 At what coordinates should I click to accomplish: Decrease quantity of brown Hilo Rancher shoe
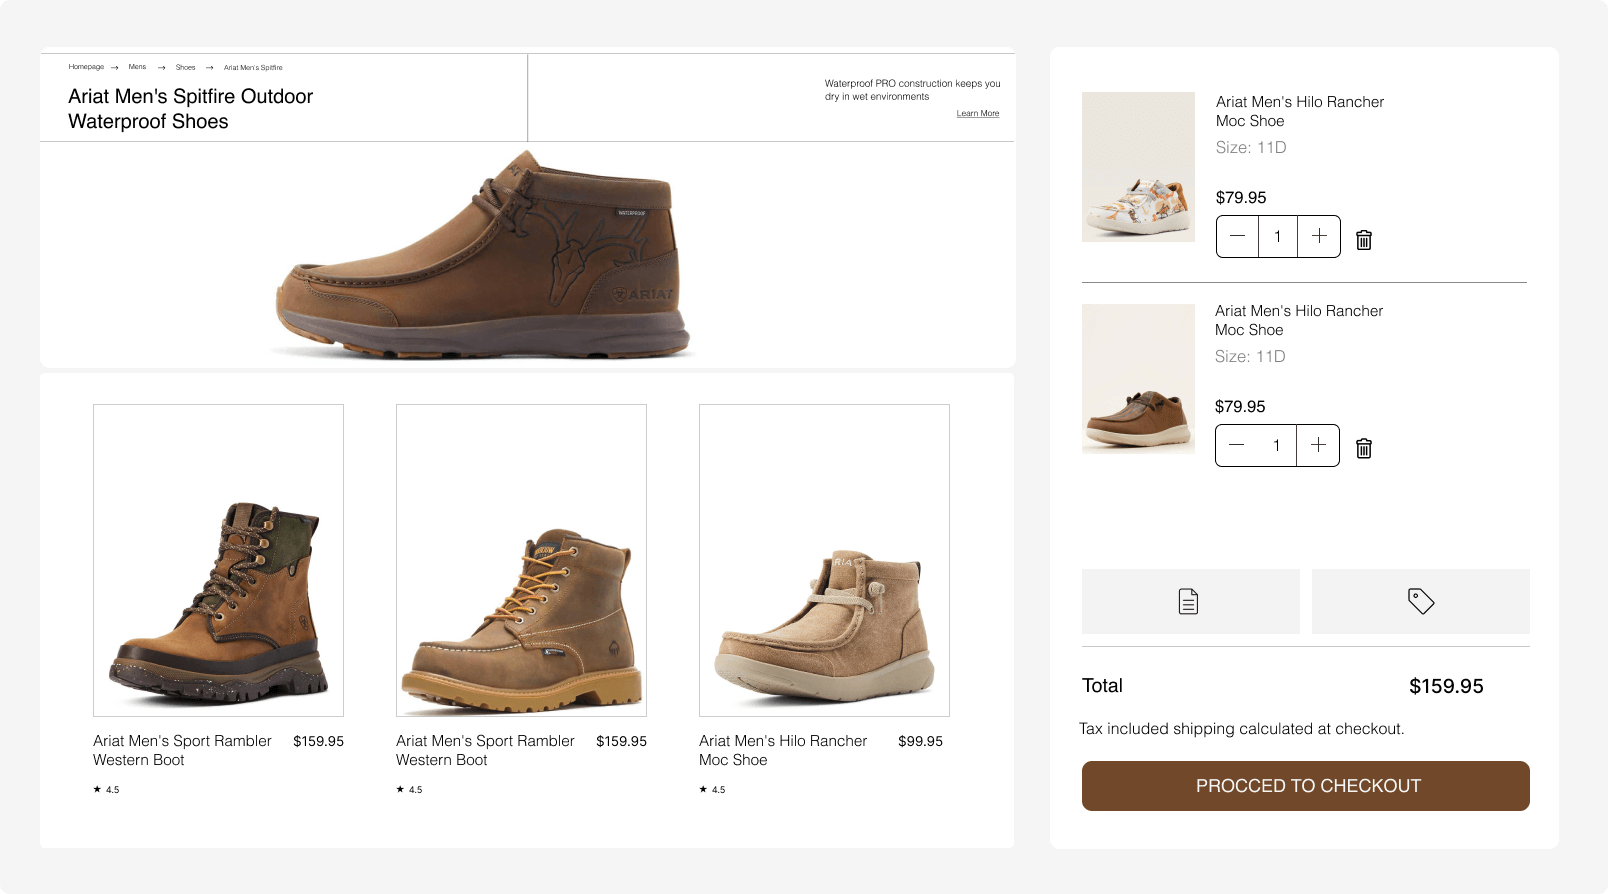[1236, 445]
